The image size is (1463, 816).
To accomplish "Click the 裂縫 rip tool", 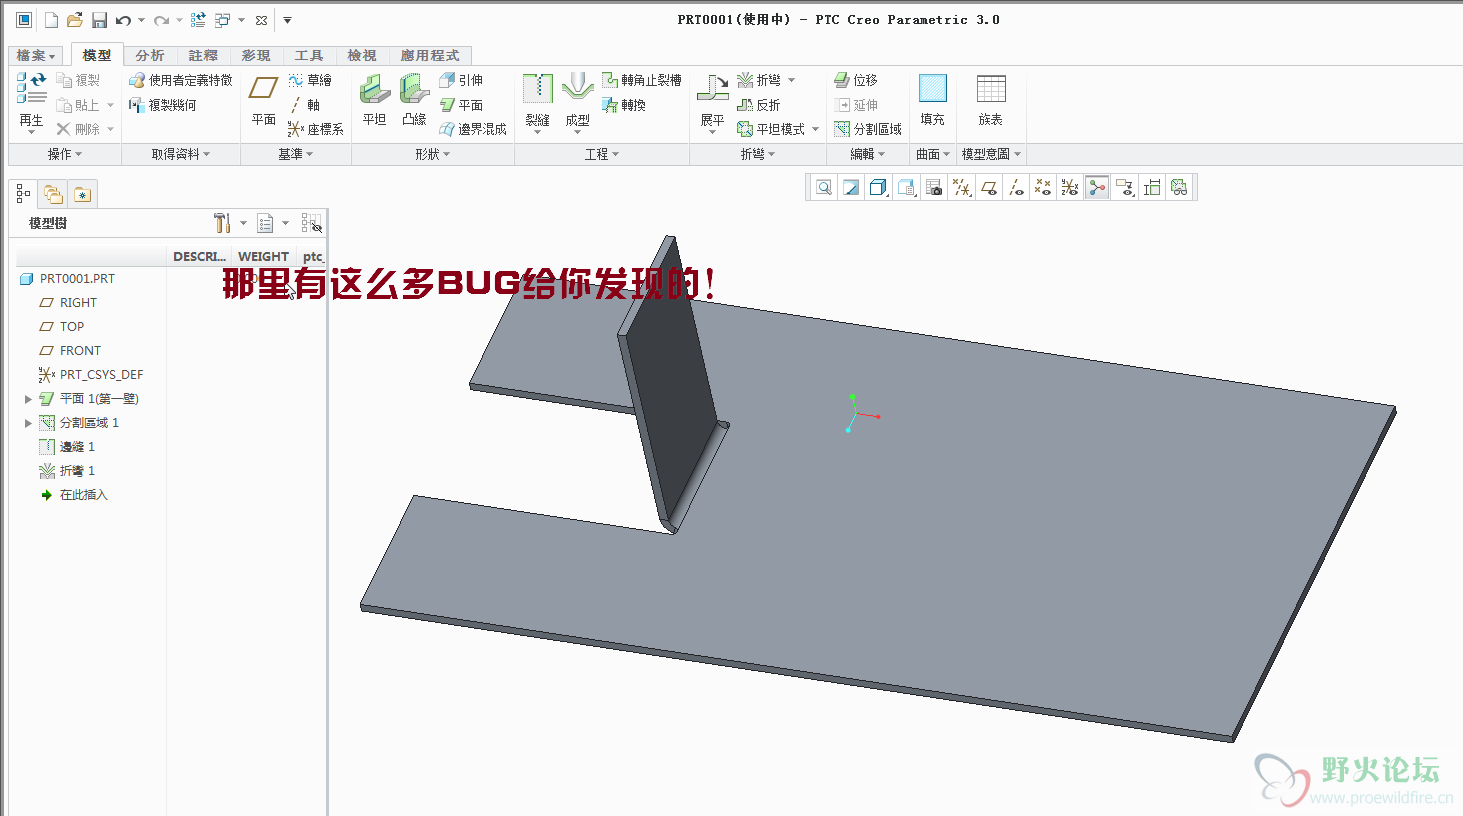I will pos(537,103).
